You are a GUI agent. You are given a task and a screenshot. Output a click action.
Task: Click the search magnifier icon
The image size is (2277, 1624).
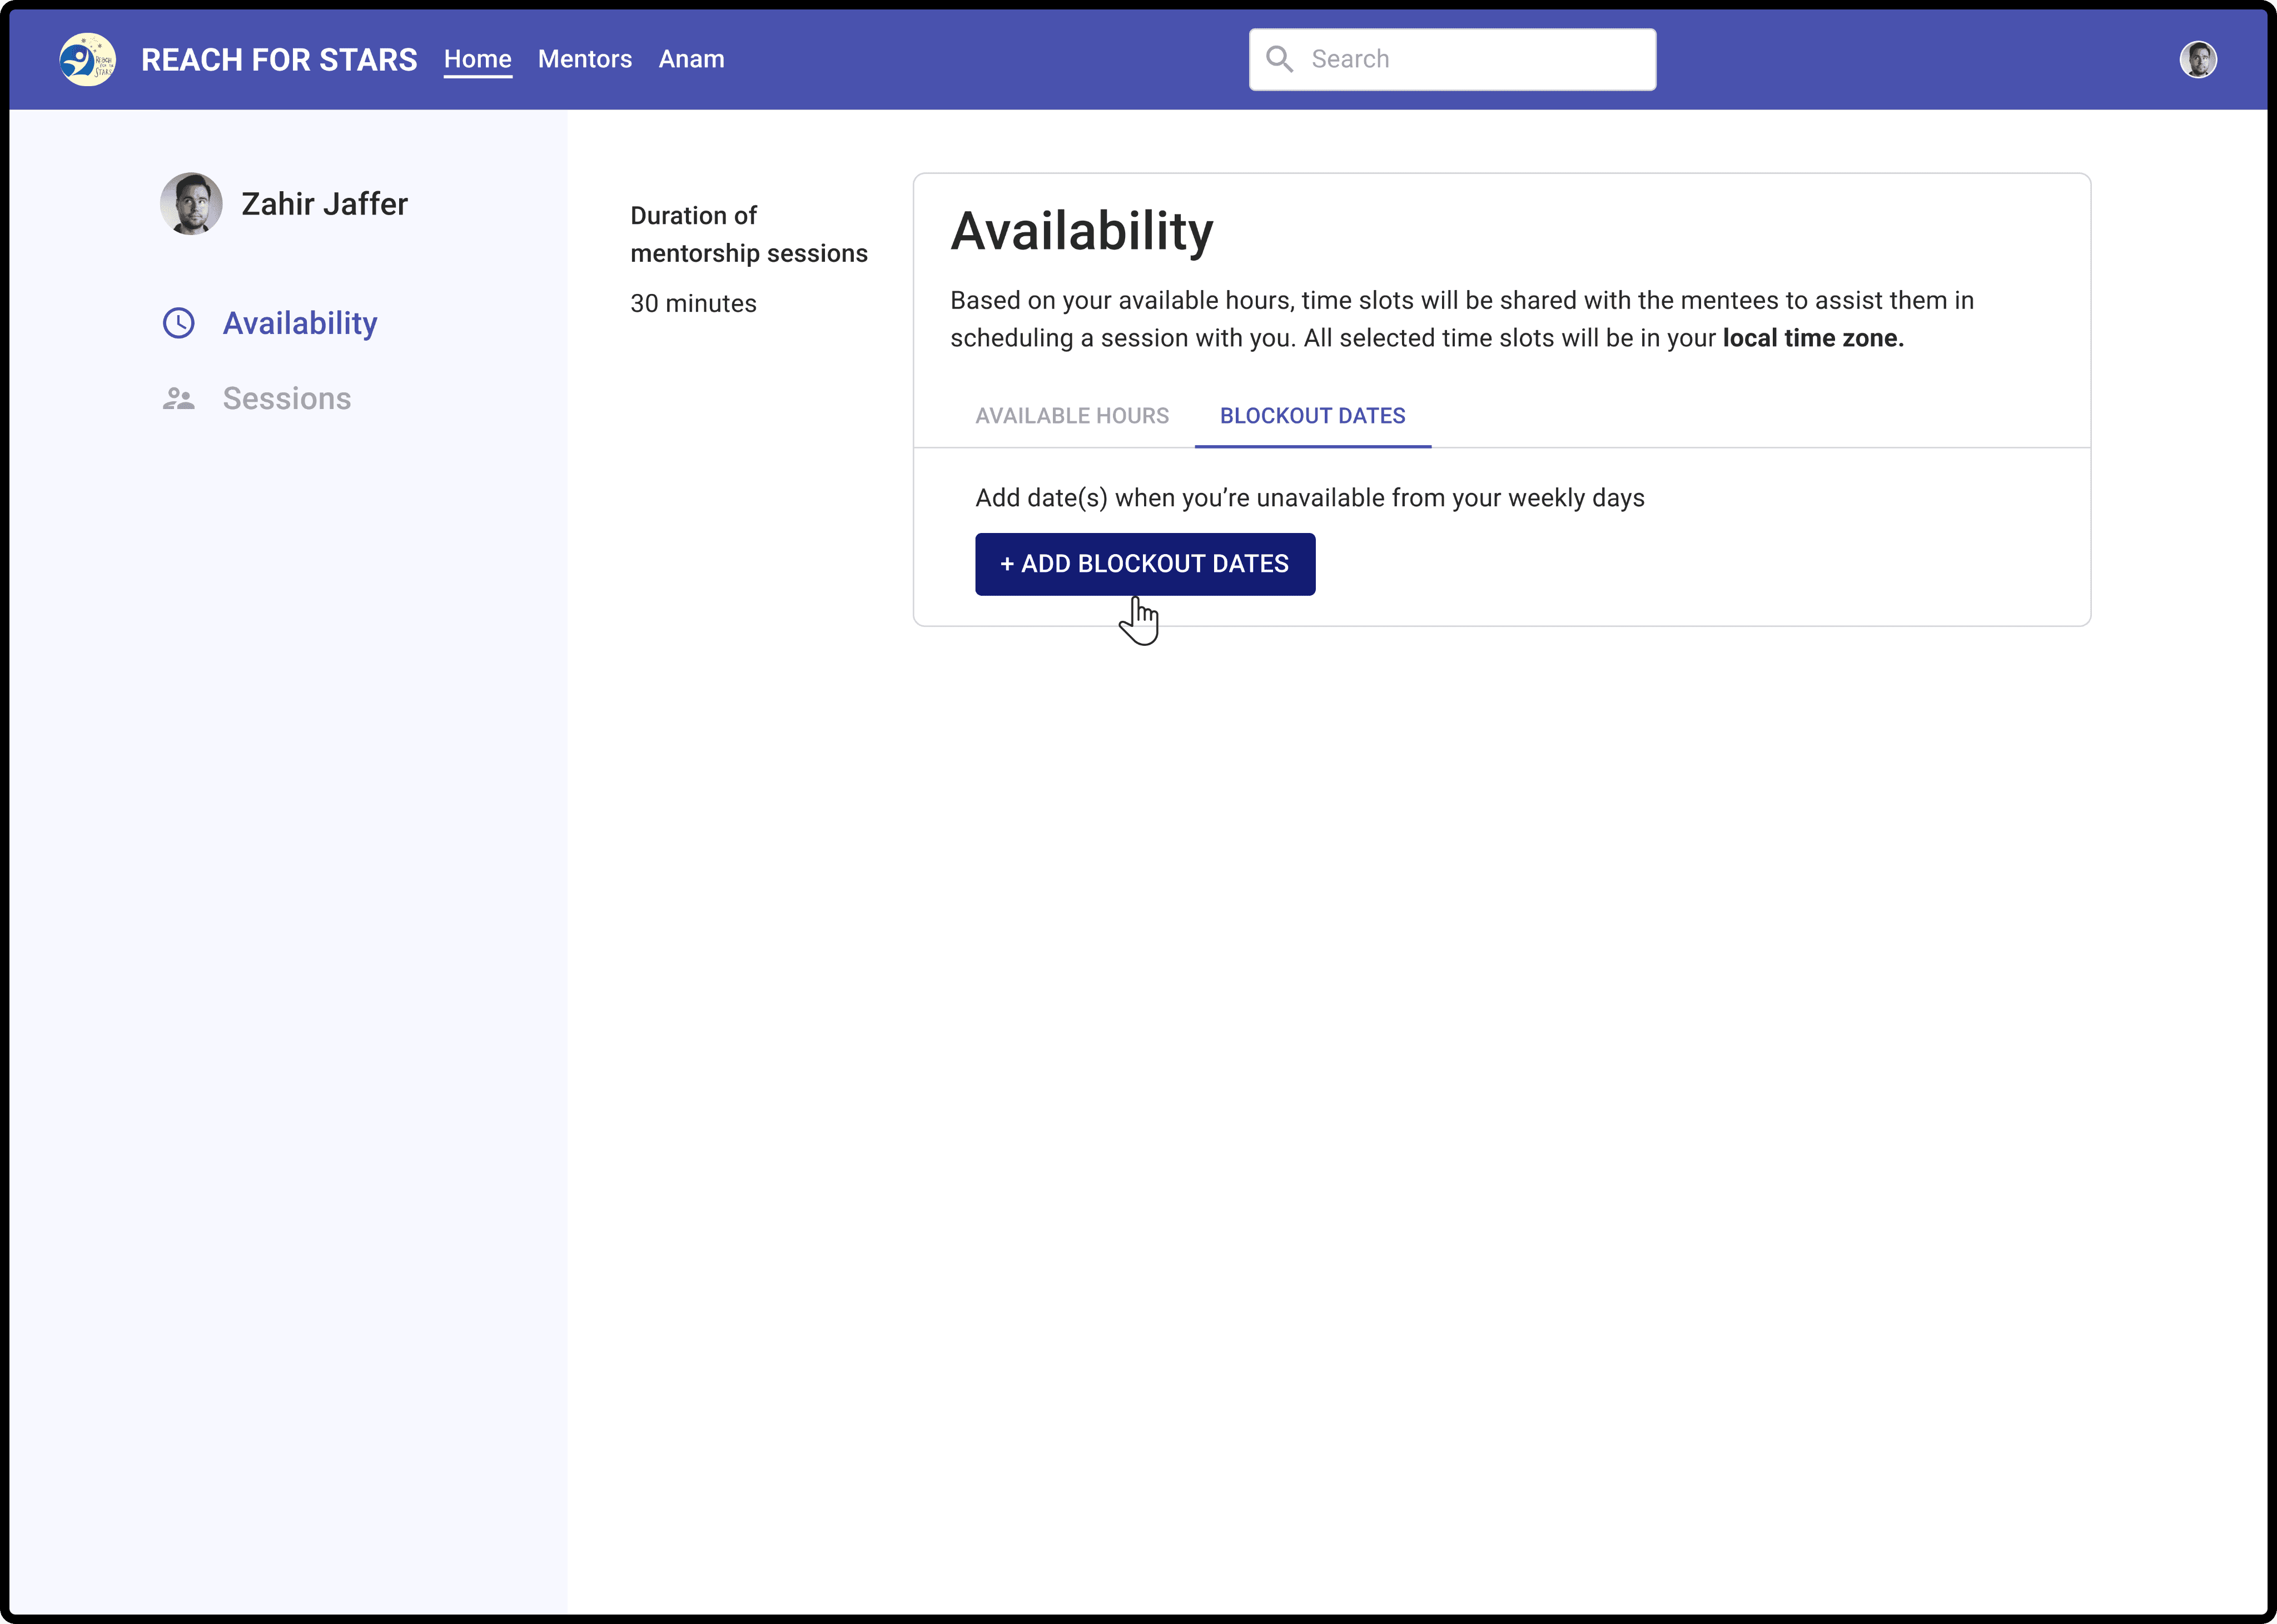pos(1279,59)
